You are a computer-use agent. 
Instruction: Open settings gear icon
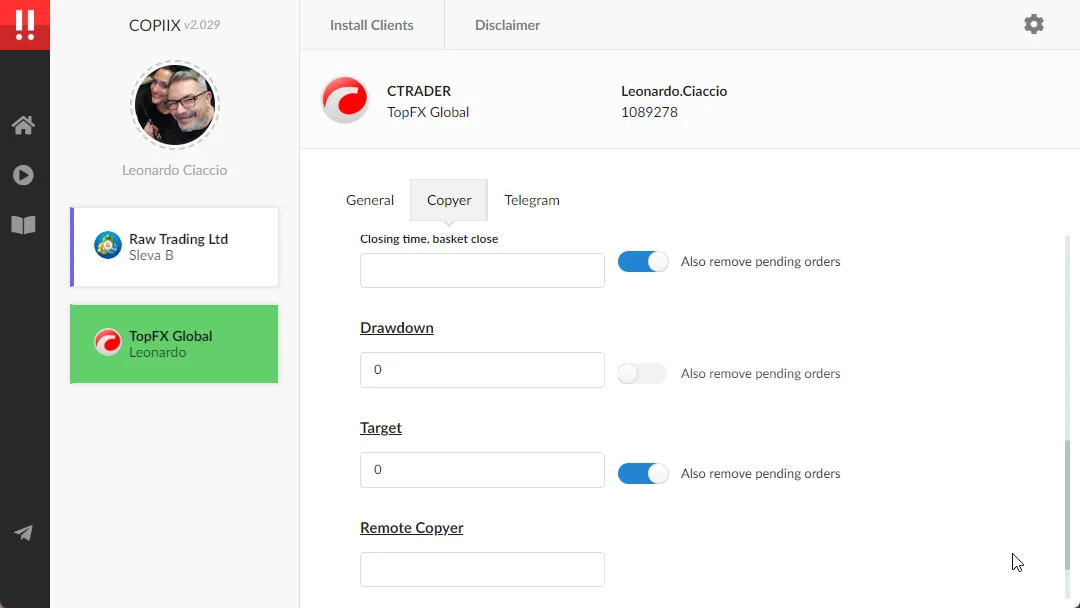coord(1033,25)
